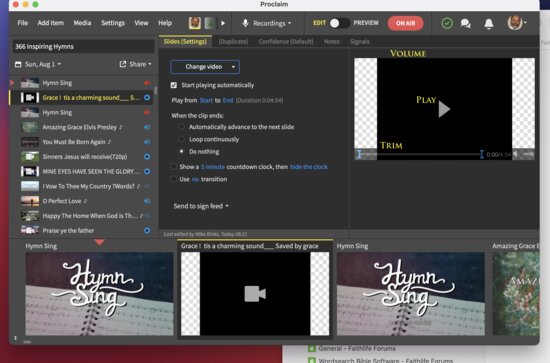Click the first Hymn Sing slide thumbnail in filmstrip
The image size is (550, 363).
pyautogui.click(x=99, y=294)
